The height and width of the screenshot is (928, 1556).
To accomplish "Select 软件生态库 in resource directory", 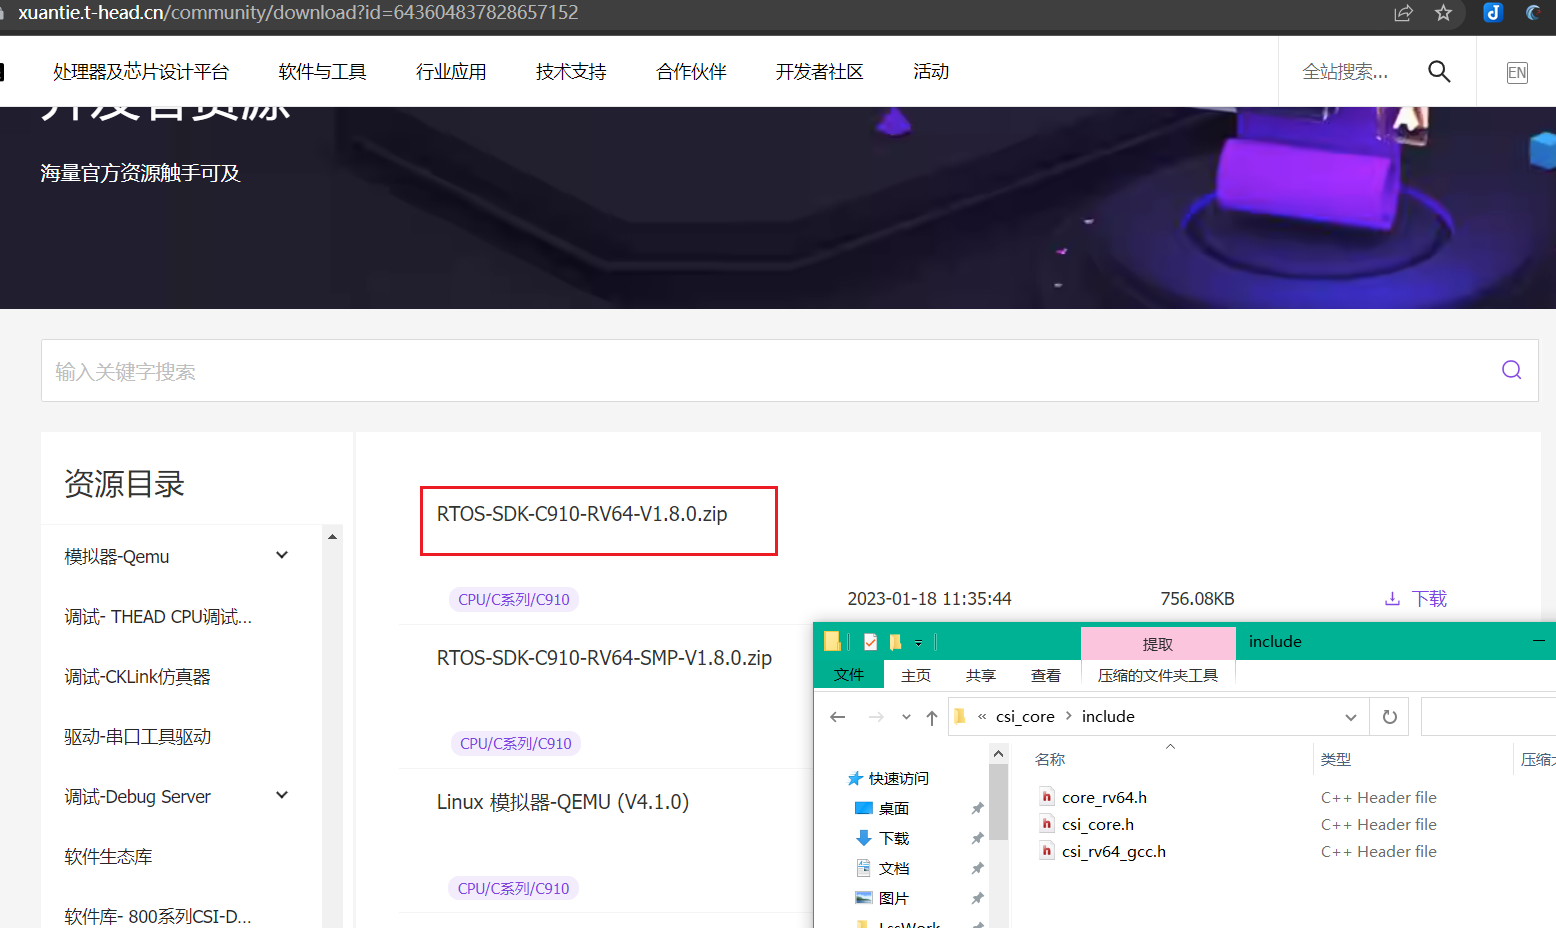I will (x=108, y=857).
